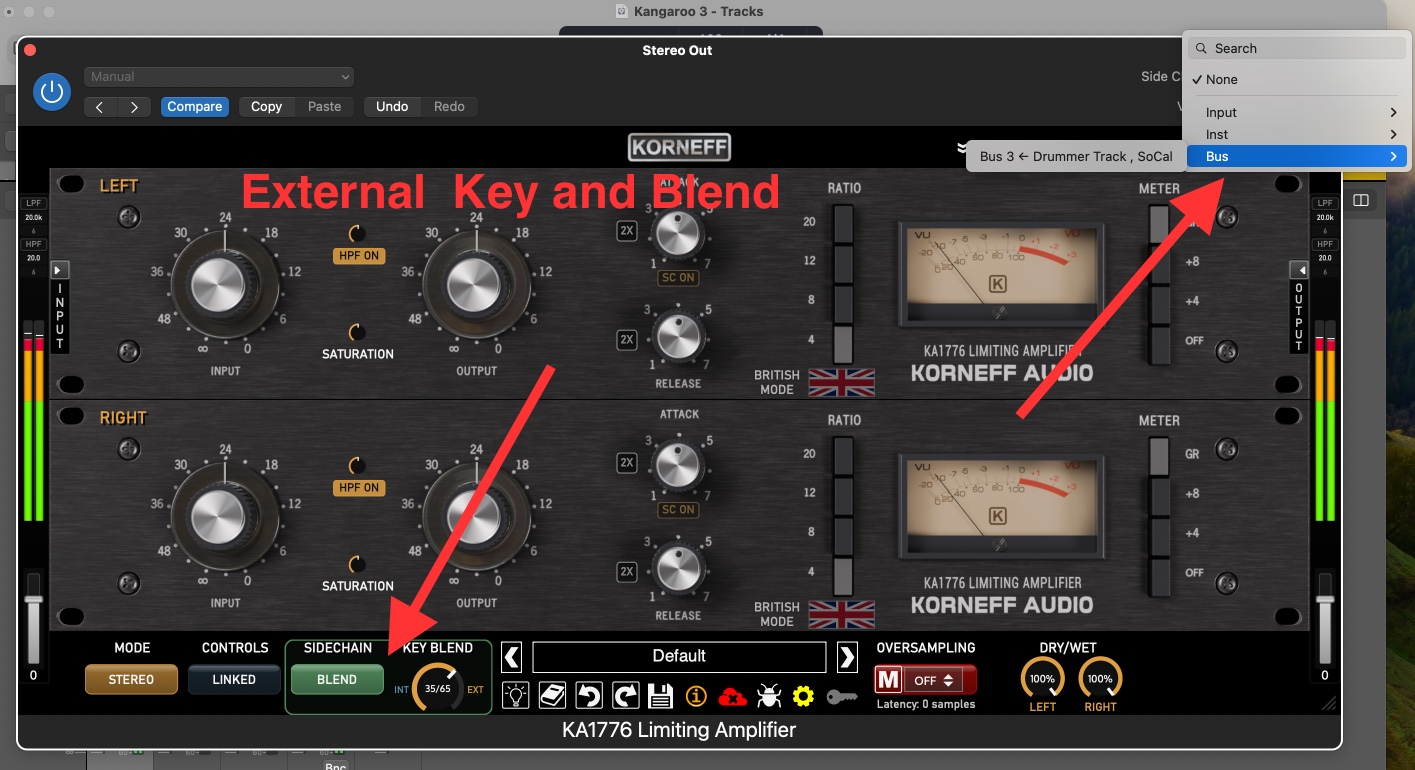This screenshot has width=1415, height=770.
Task: Click the LINKED controls button
Action: [x=234, y=680]
